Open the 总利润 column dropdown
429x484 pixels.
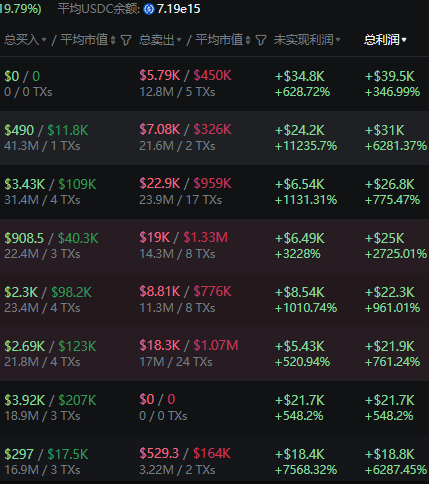point(404,40)
